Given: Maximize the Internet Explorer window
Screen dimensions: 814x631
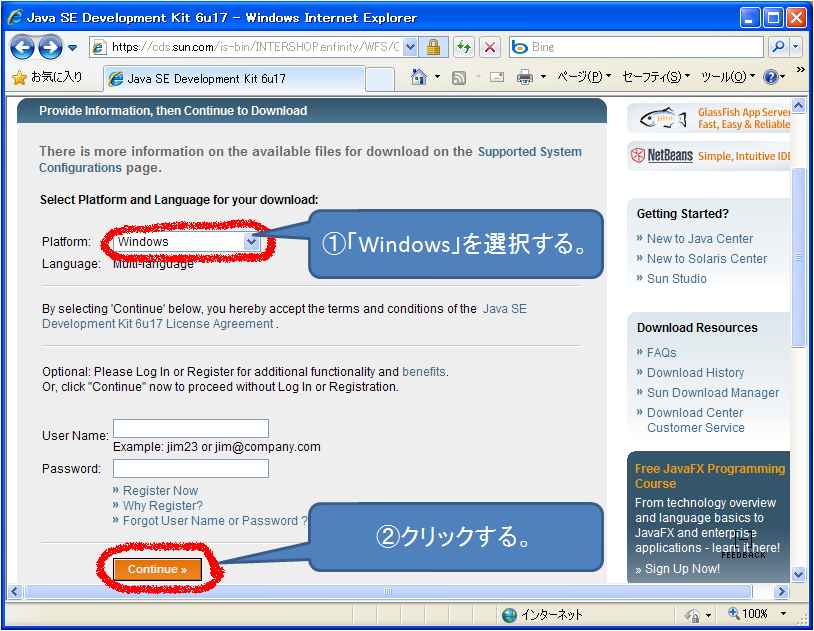Looking at the screenshot, I should click(773, 18).
